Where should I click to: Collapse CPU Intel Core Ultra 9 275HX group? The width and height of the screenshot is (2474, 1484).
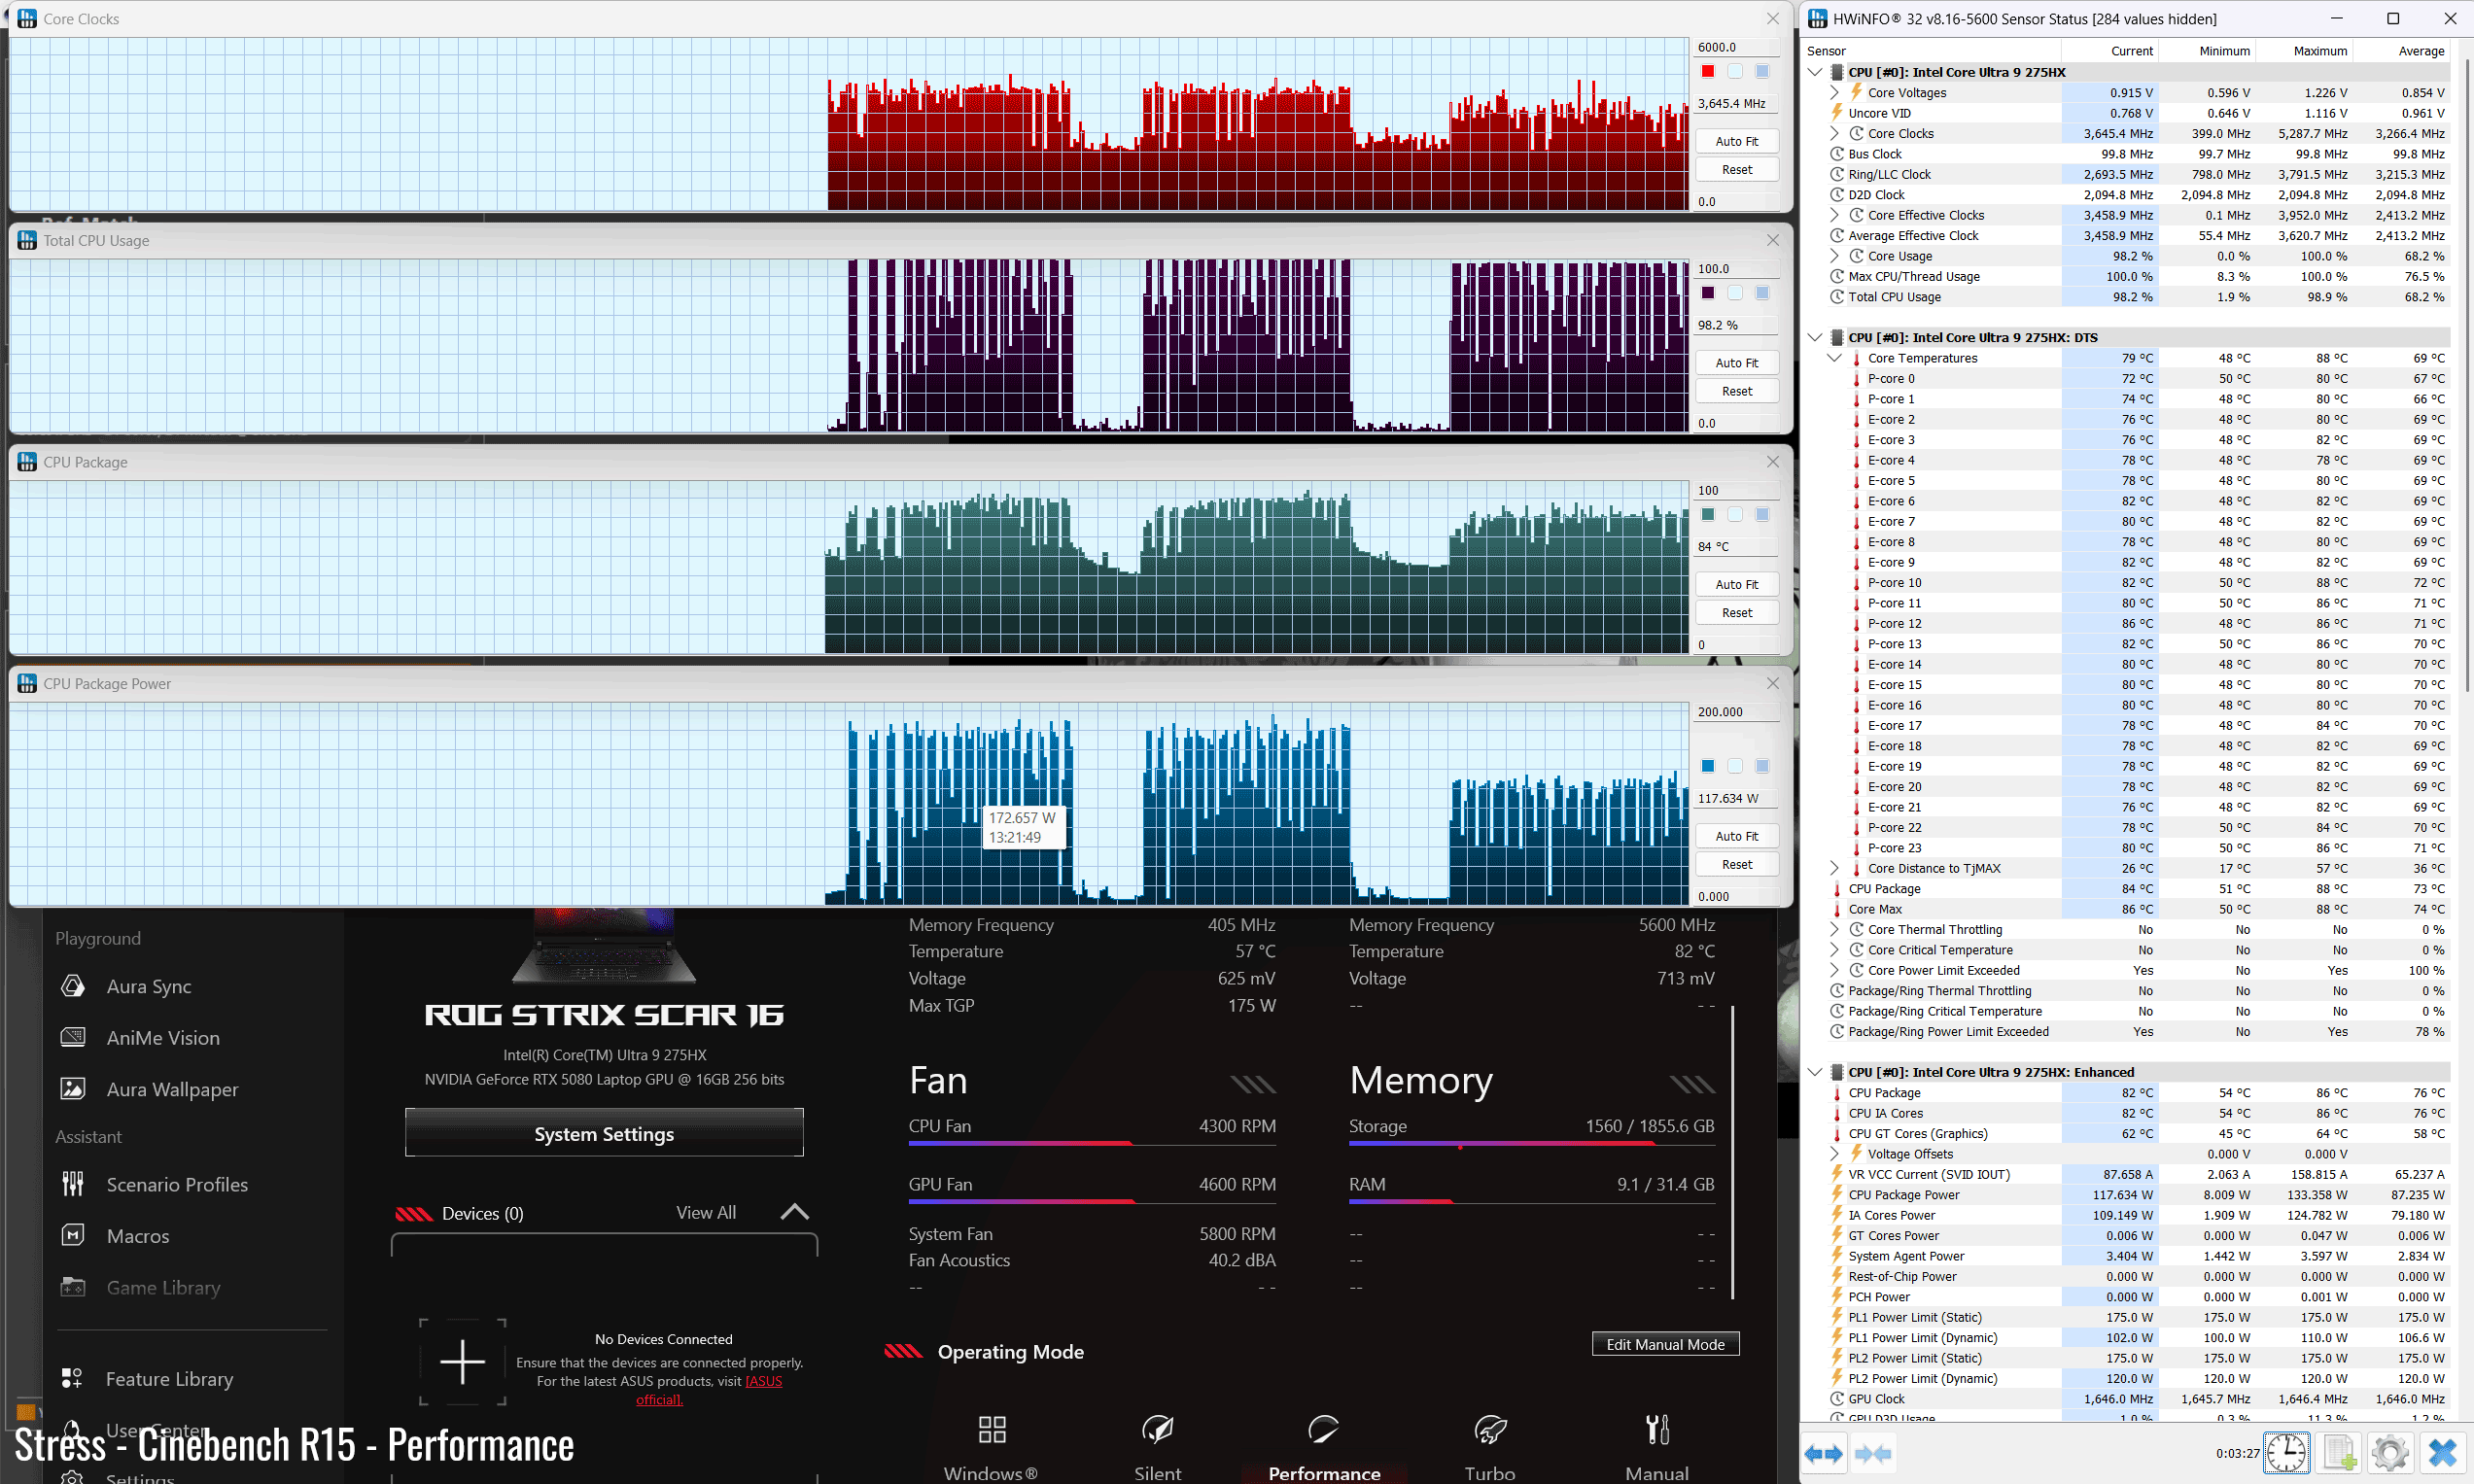pyautogui.click(x=1815, y=72)
